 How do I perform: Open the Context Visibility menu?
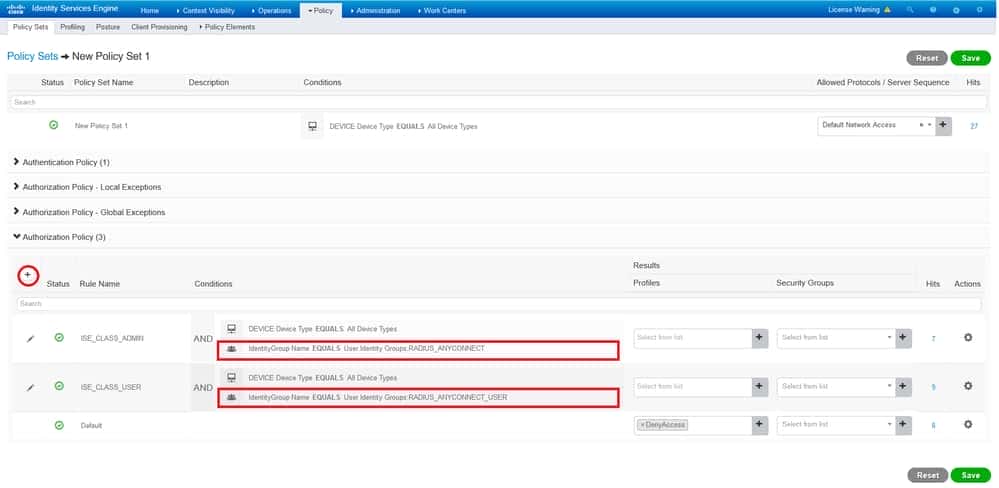(x=205, y=11)
